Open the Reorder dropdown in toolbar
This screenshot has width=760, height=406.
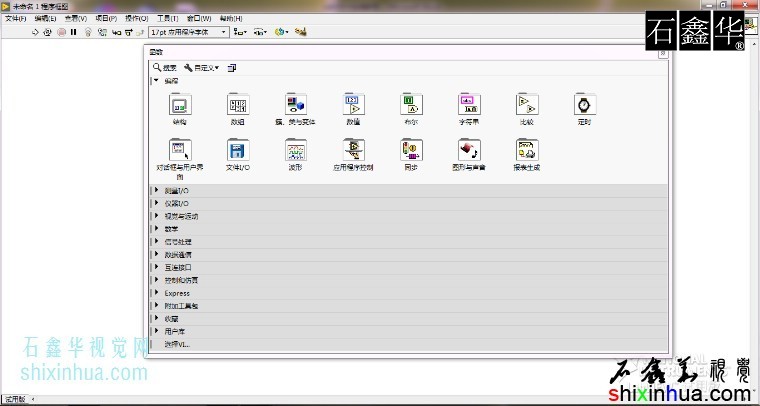282,32
